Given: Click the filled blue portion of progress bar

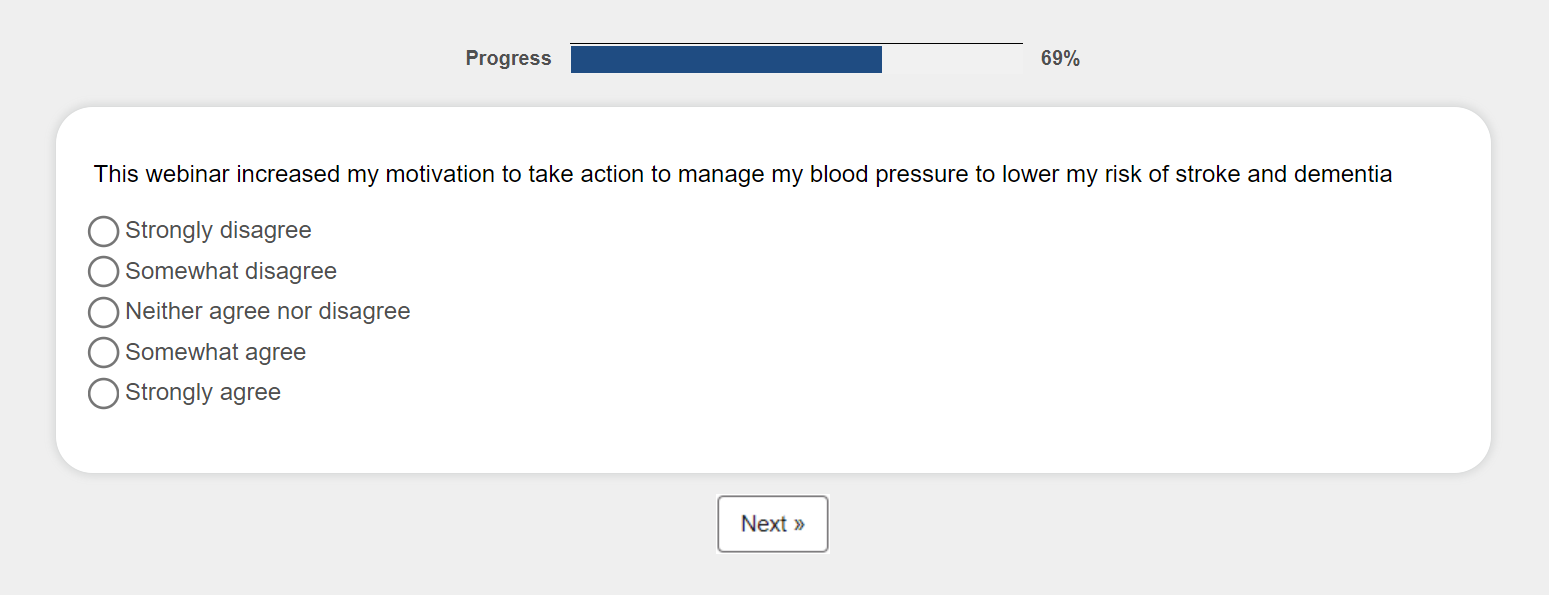Looking at the screenshot, I should (x=726, y=59).
